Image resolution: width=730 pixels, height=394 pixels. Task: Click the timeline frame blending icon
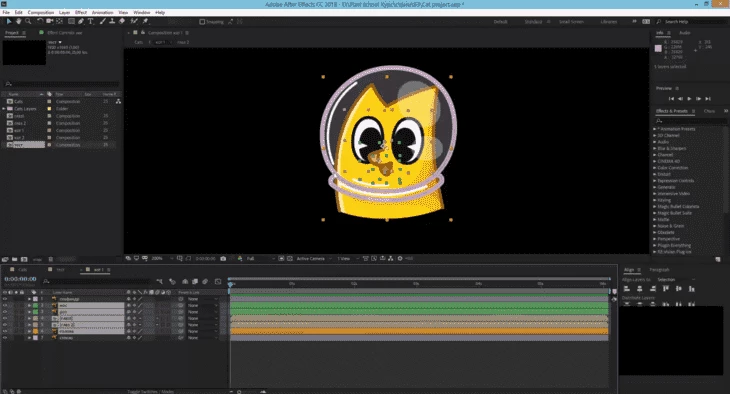195,281
